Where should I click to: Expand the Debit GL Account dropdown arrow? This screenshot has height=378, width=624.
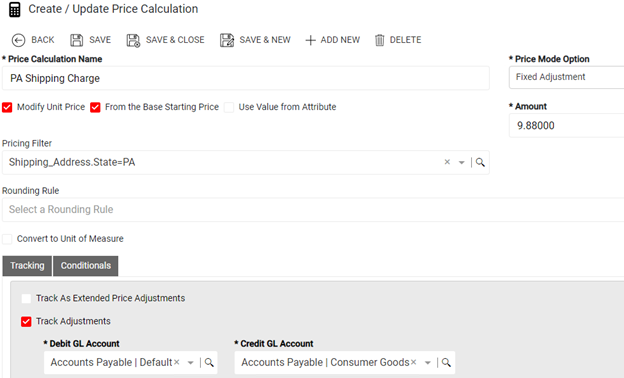tap(191, 362)
